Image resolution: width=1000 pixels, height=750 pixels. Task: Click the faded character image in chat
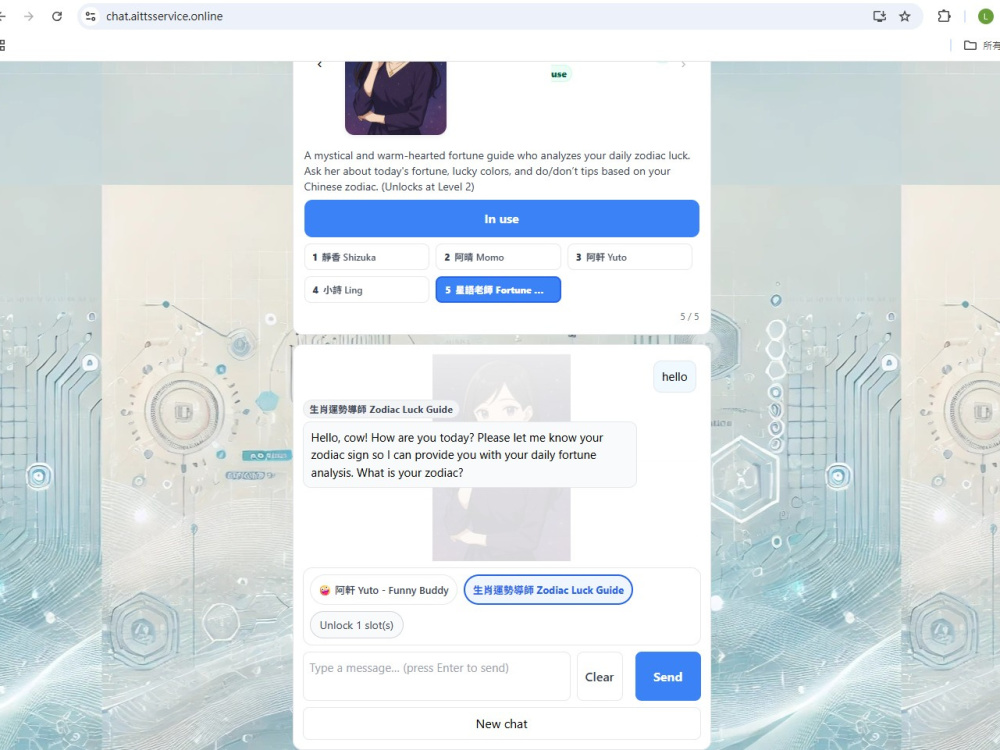pos(501,457)
